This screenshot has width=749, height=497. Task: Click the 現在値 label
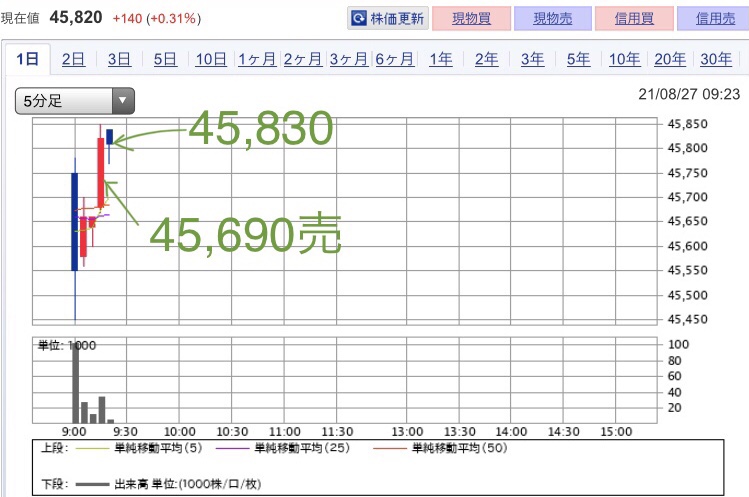tap(20, 19)
